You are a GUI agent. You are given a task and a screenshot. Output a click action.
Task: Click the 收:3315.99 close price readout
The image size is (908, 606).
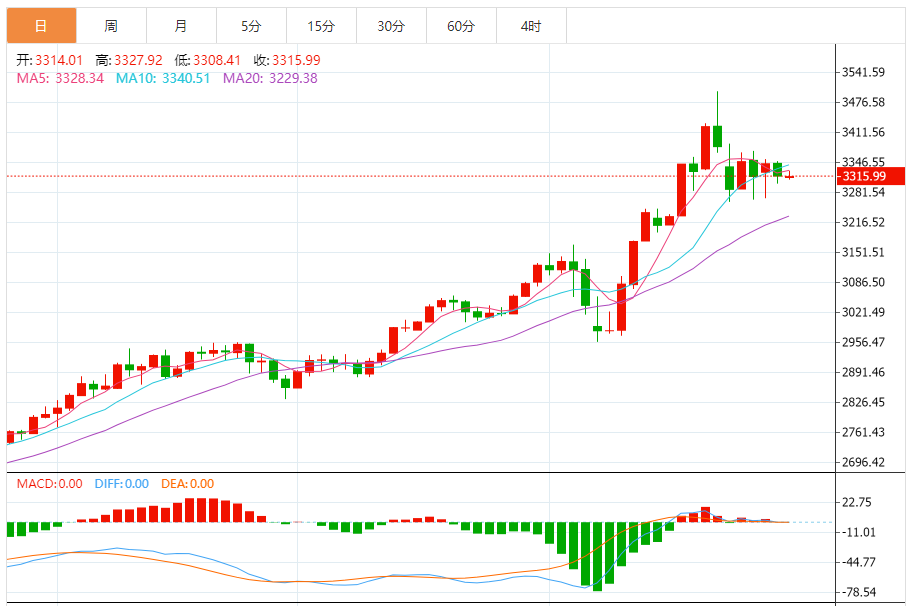click(x=287, y=60)
